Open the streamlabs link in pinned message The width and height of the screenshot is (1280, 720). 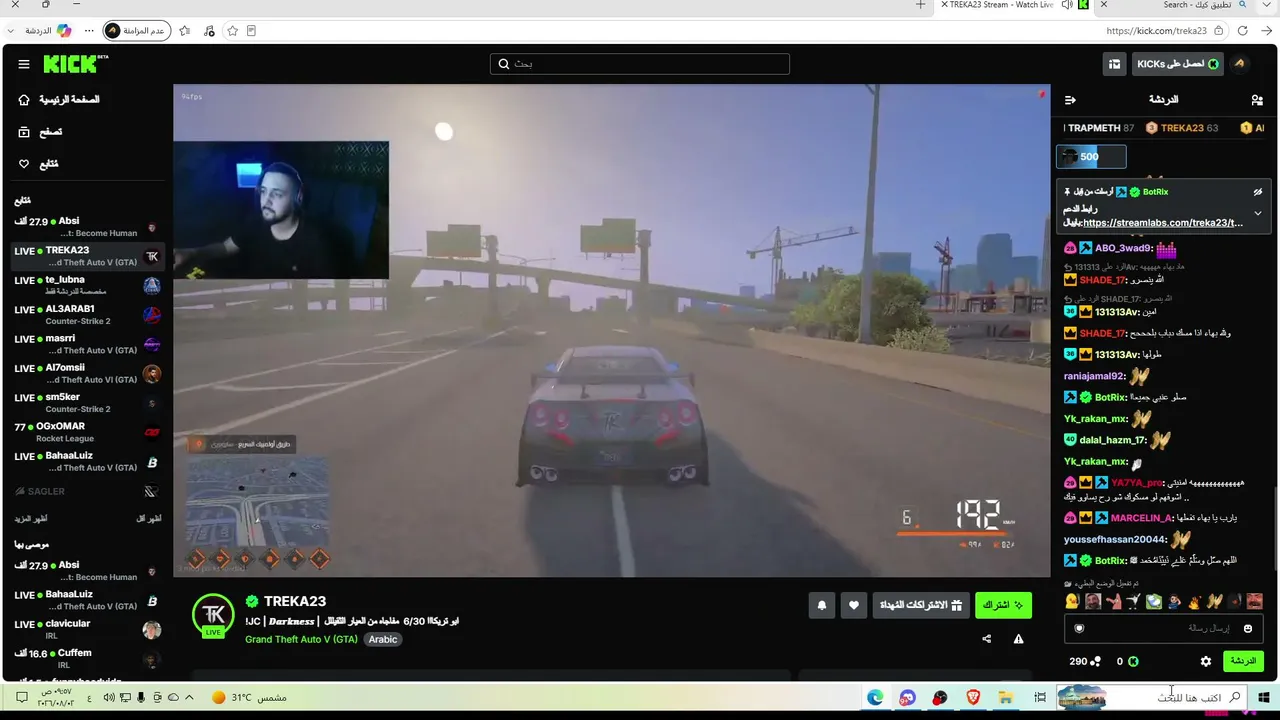click(x=1163, y=223)
